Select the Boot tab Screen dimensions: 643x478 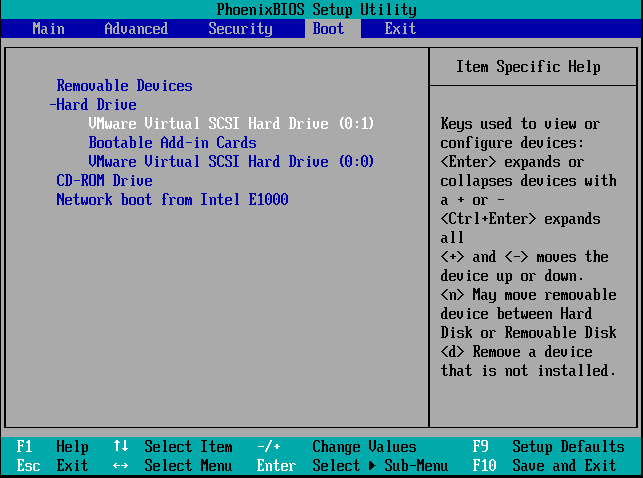click(328, 29)
